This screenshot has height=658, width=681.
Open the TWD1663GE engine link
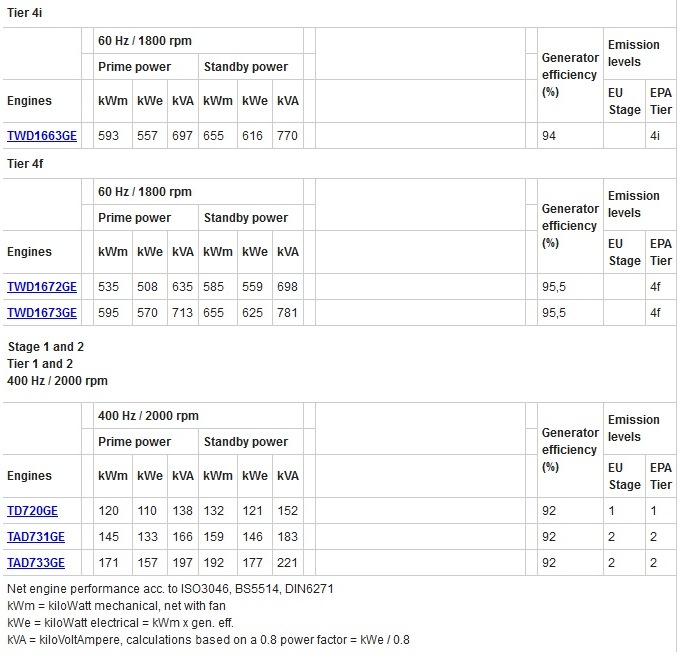click(42, 136)
